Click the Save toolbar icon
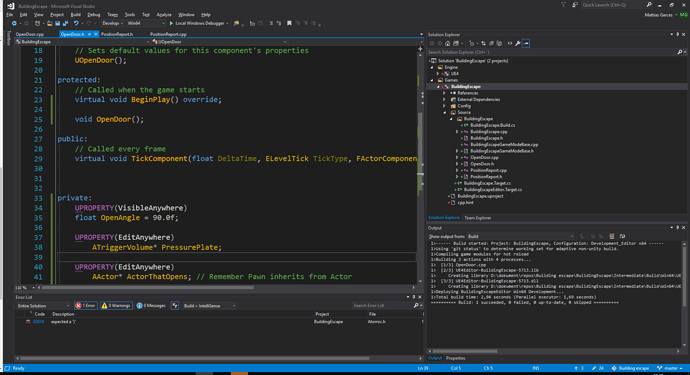The image size is (690, 375). 58,23
